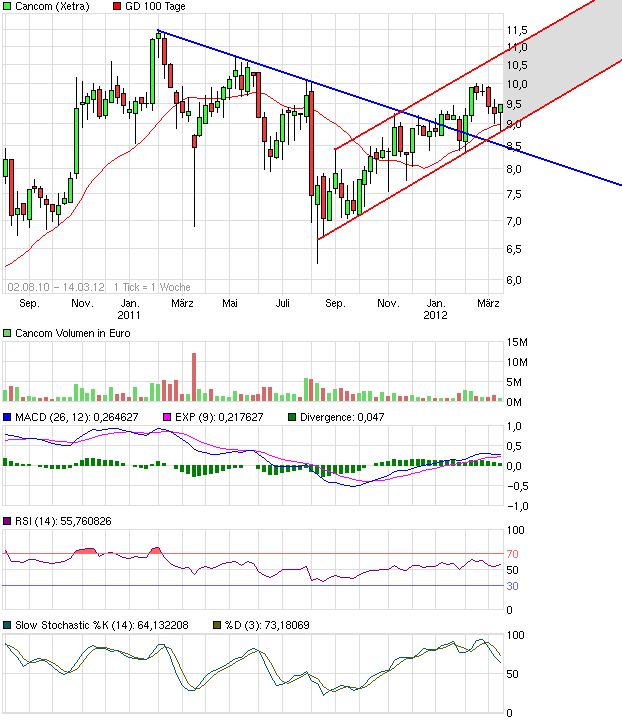
Task: Click the red 70 RSI threshold label
Action: tap(512, 554)
